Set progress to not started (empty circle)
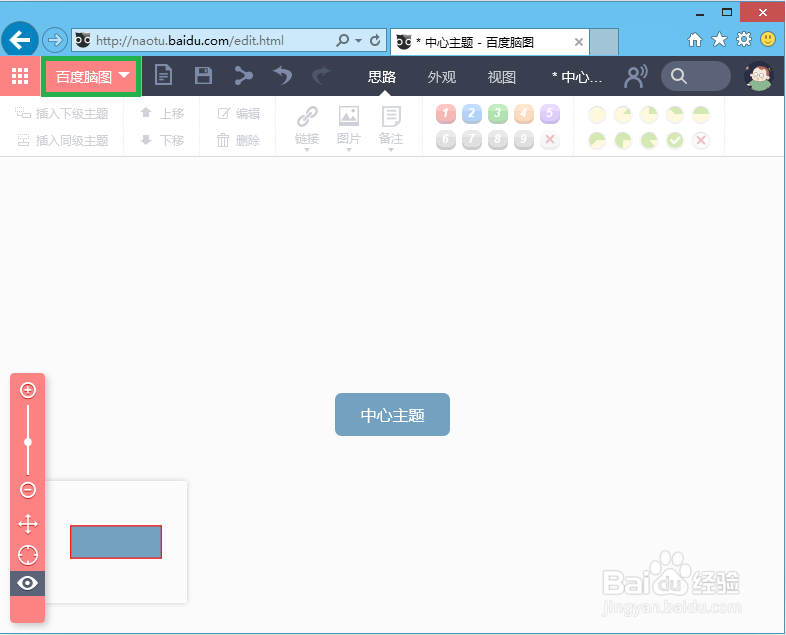Screen dimensions: 786x635 tap(597, 115)
